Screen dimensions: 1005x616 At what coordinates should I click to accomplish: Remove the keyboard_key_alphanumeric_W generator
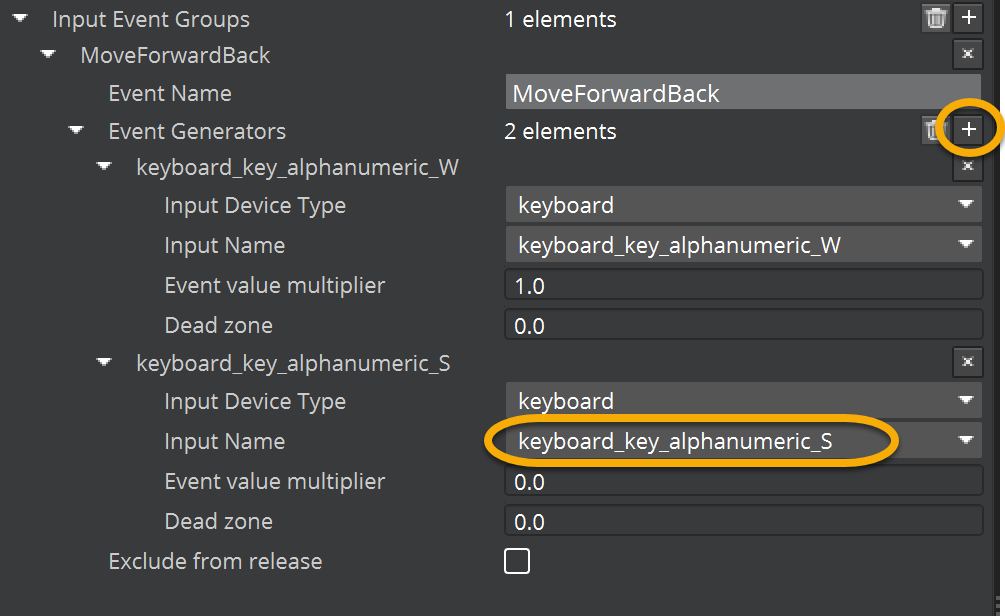[967, 167]
